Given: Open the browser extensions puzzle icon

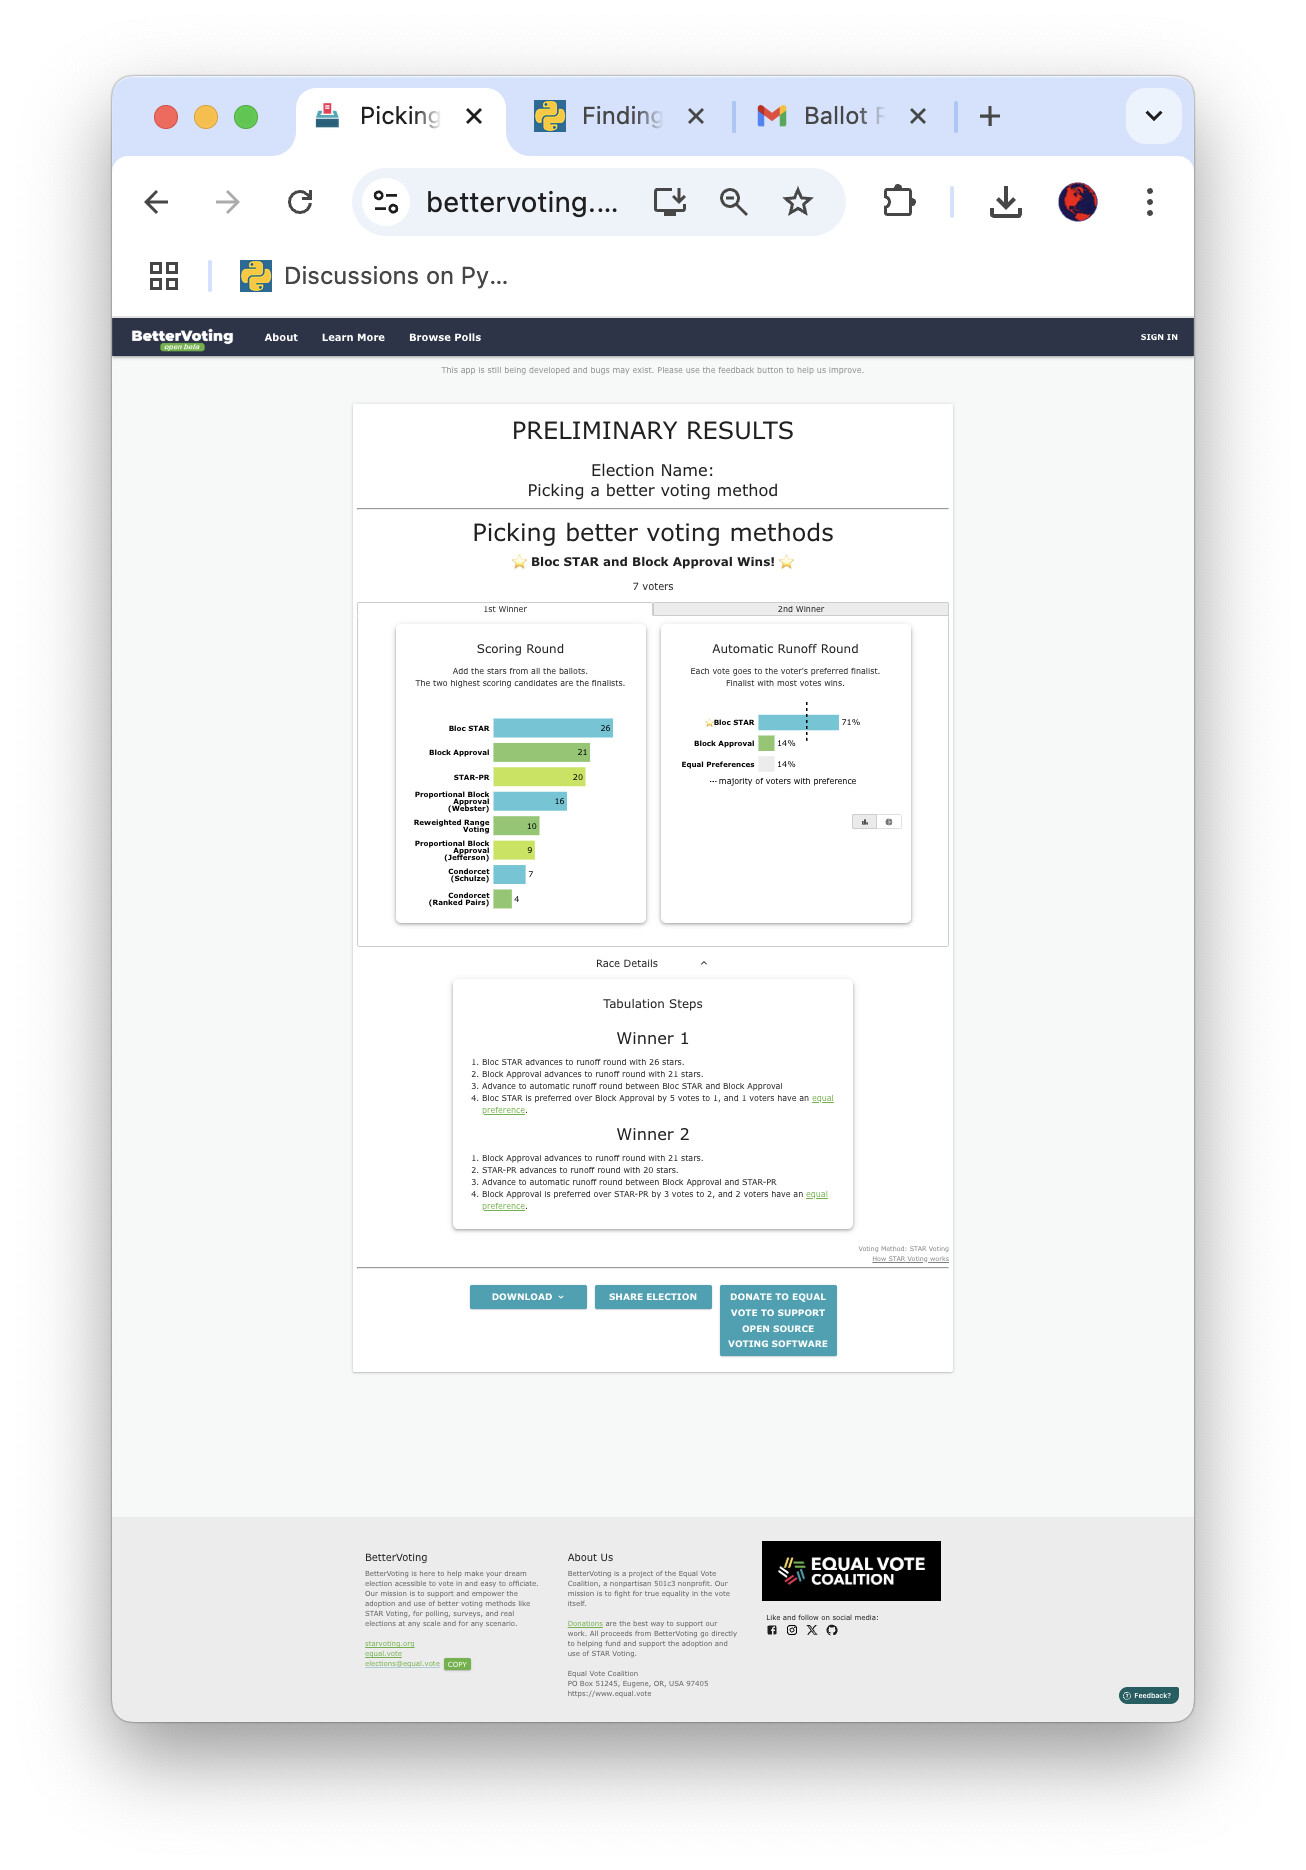Looking at the screenshot, I should [x=898, y=202].
